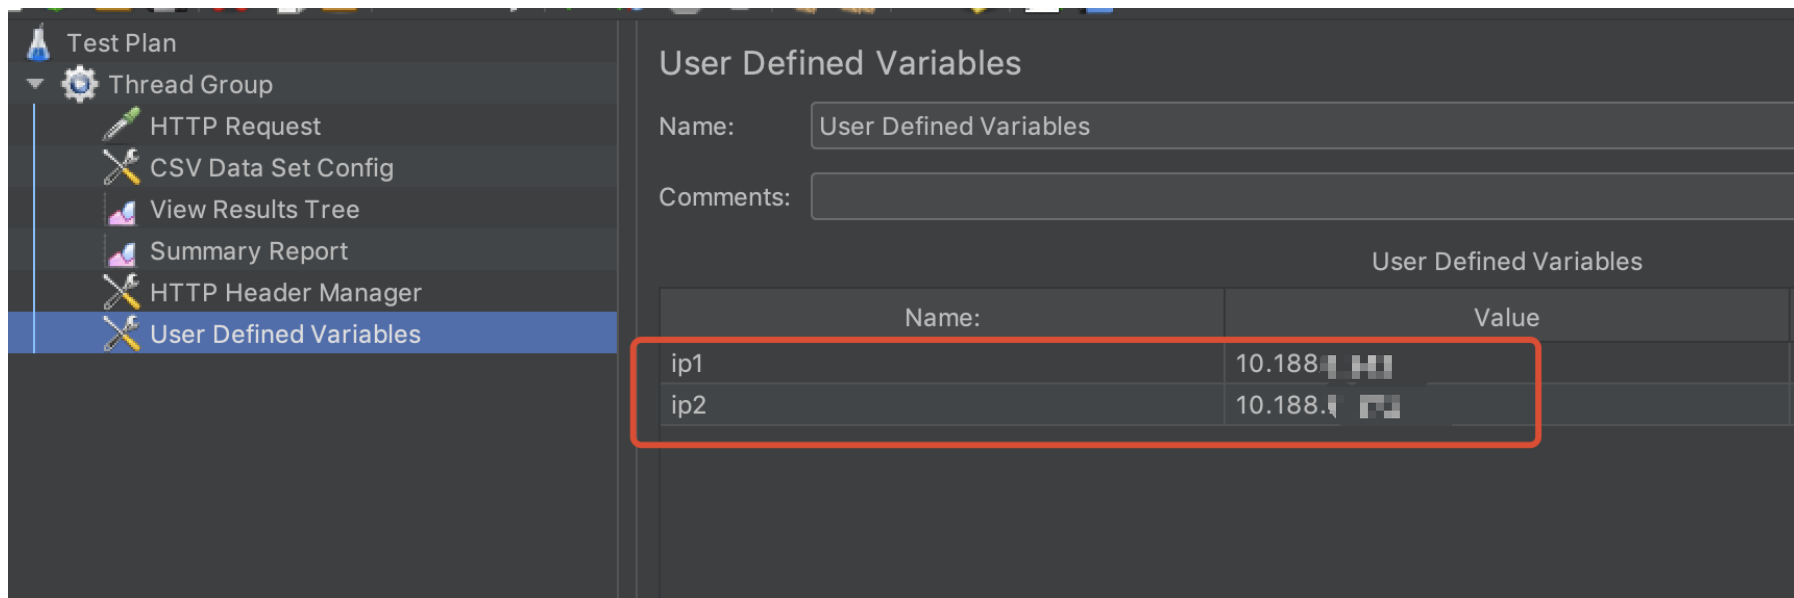Open the Summary Report listener
The height and width of the screenshot is (598, 1794).
[248, 251]
